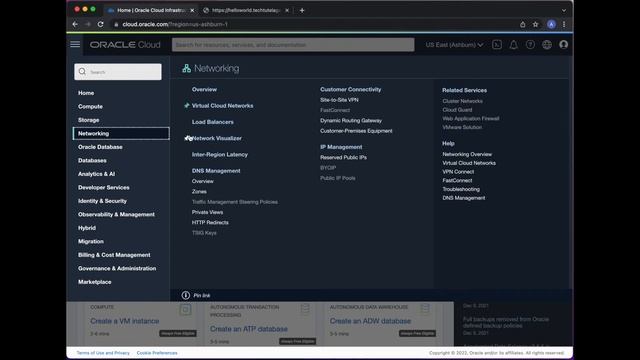Click Cookie Preferences in the footer

(x=157, y=353)
